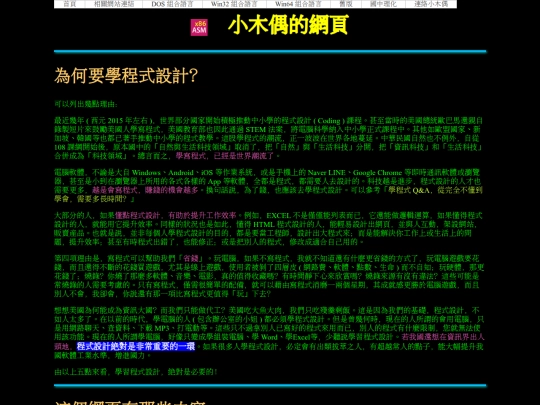Click pink text 越是會寫程式，賺錢的機會越多
This screenshot has height=405, width=540.
coord(145,190)
